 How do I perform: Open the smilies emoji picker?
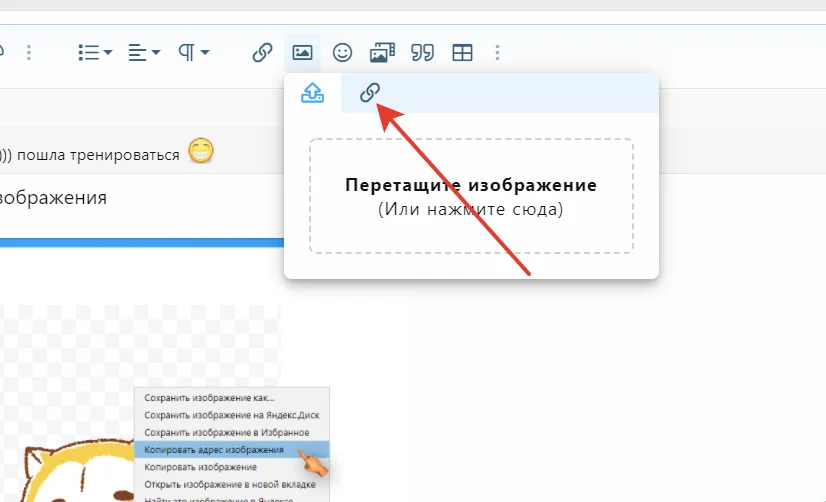[342, 52]
